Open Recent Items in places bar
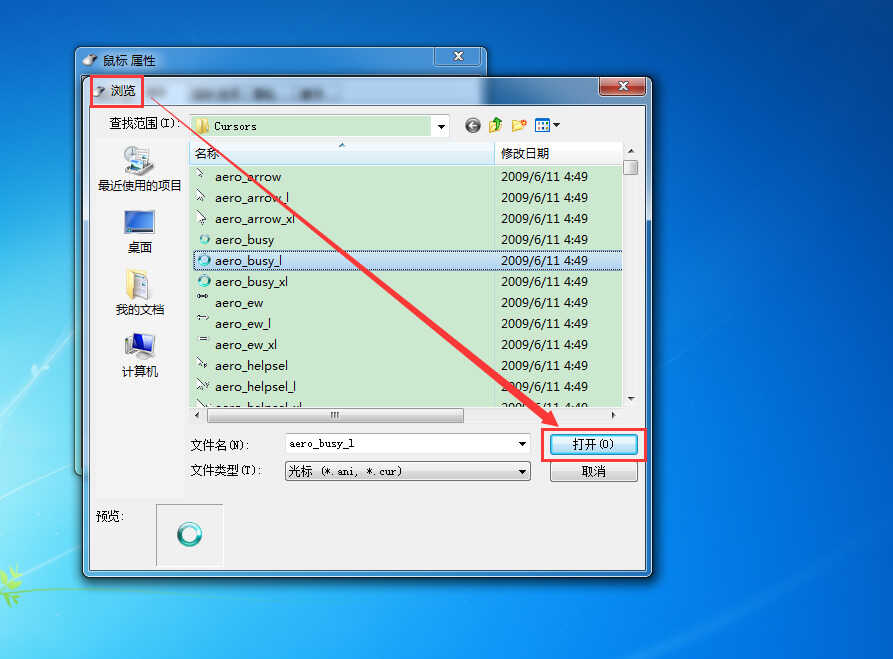 pyautogui.click(x=140, y=169)
